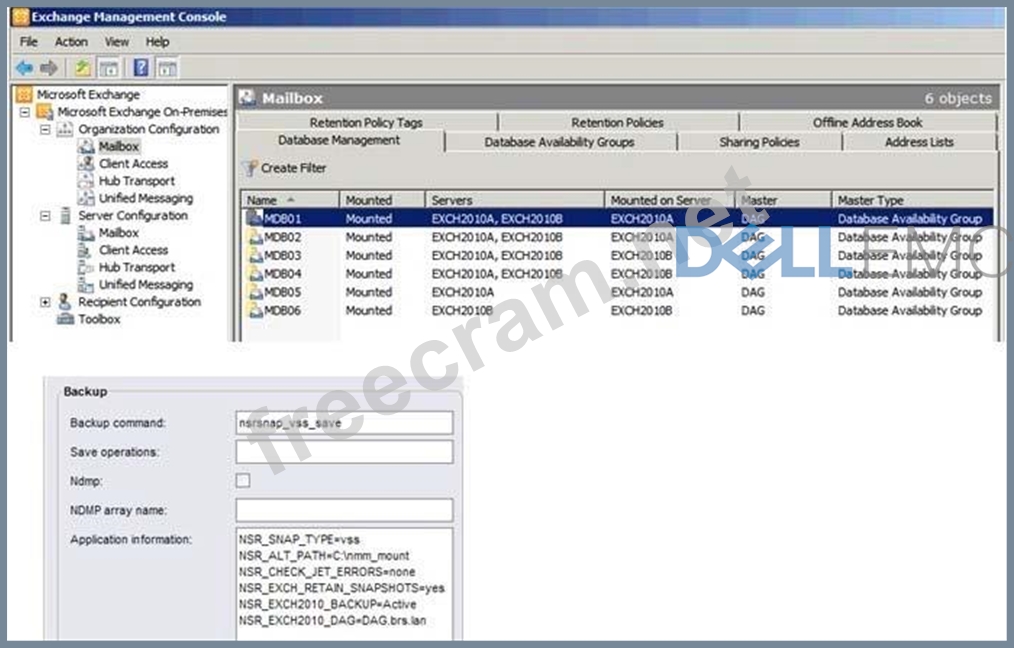Switch to Address Lists tab
This screenshot has height=648, width=1014.
point(919,142)
